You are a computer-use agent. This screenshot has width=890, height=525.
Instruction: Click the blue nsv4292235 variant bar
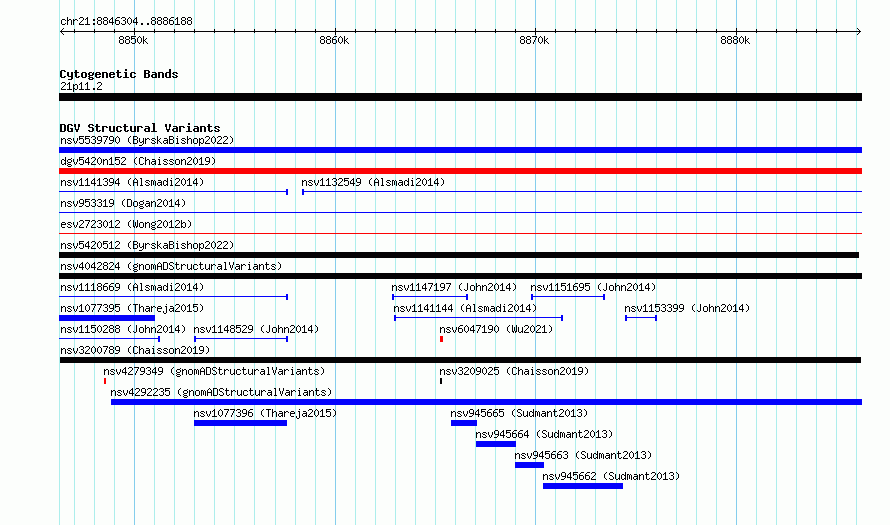tap(486, 402)
